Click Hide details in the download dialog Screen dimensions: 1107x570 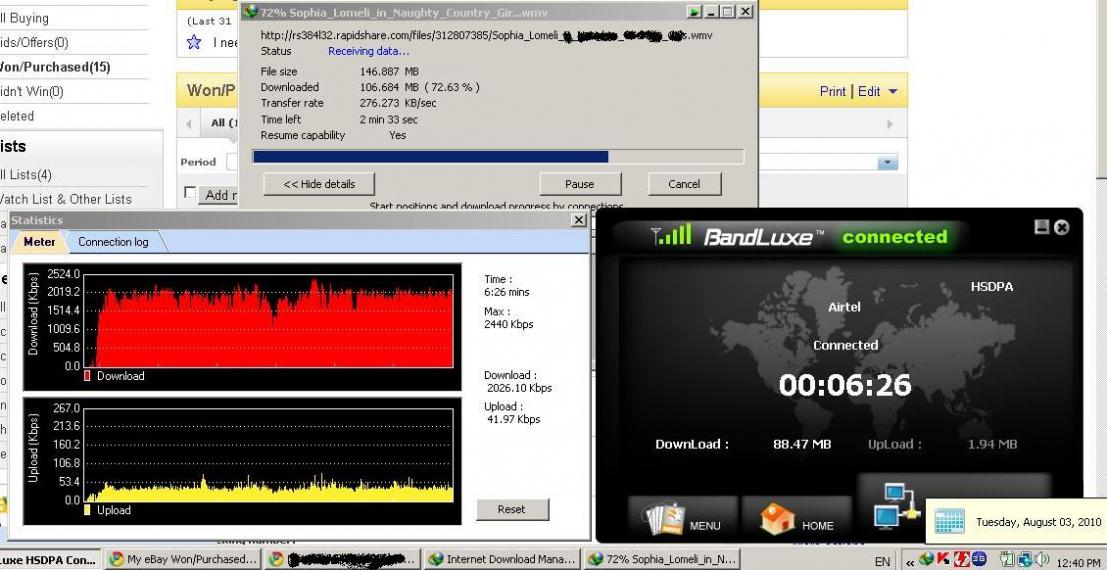(318, 184)
